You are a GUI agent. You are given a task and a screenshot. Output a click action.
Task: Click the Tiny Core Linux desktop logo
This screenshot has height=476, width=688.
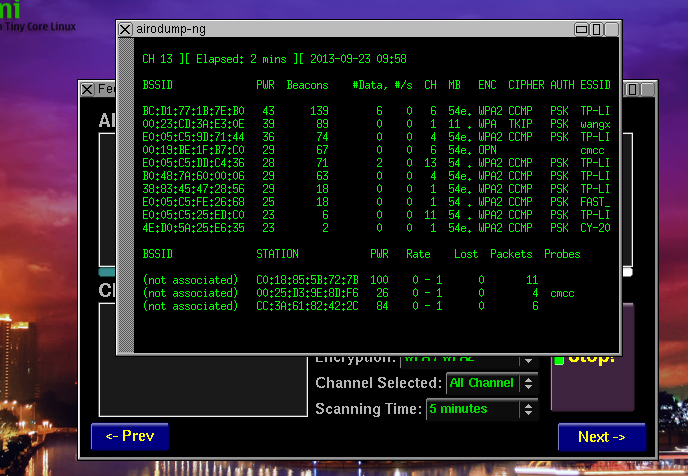(38, 17)
